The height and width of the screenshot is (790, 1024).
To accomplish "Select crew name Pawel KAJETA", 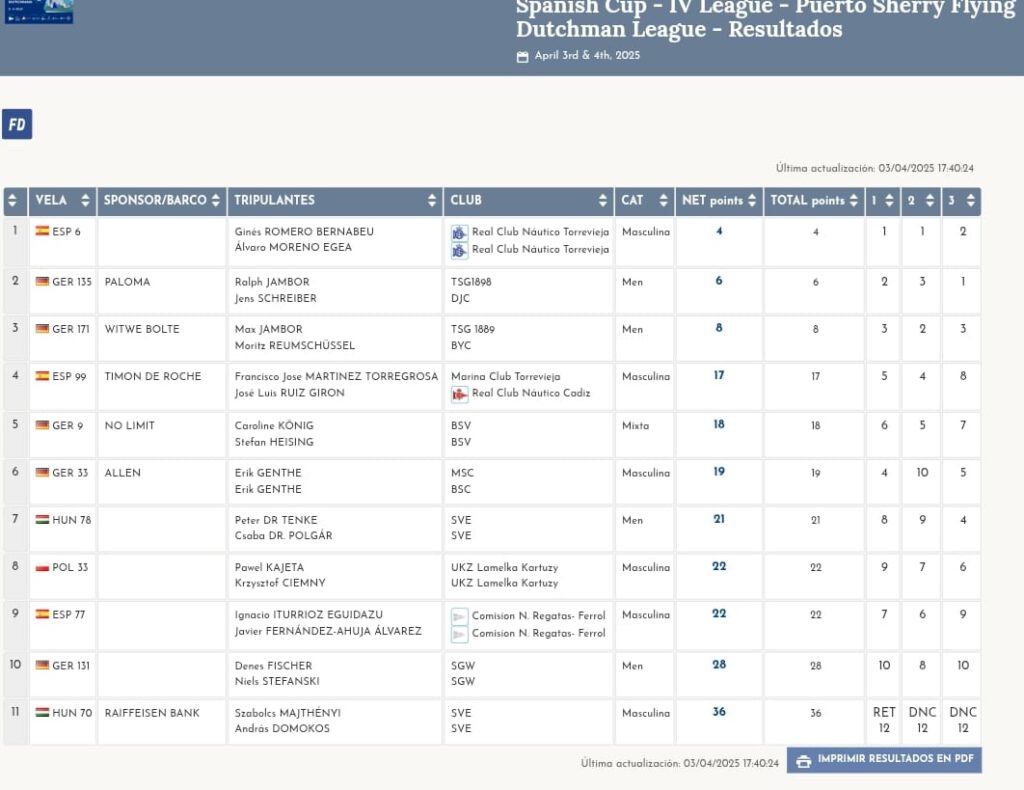I will (x=270, y=567).
